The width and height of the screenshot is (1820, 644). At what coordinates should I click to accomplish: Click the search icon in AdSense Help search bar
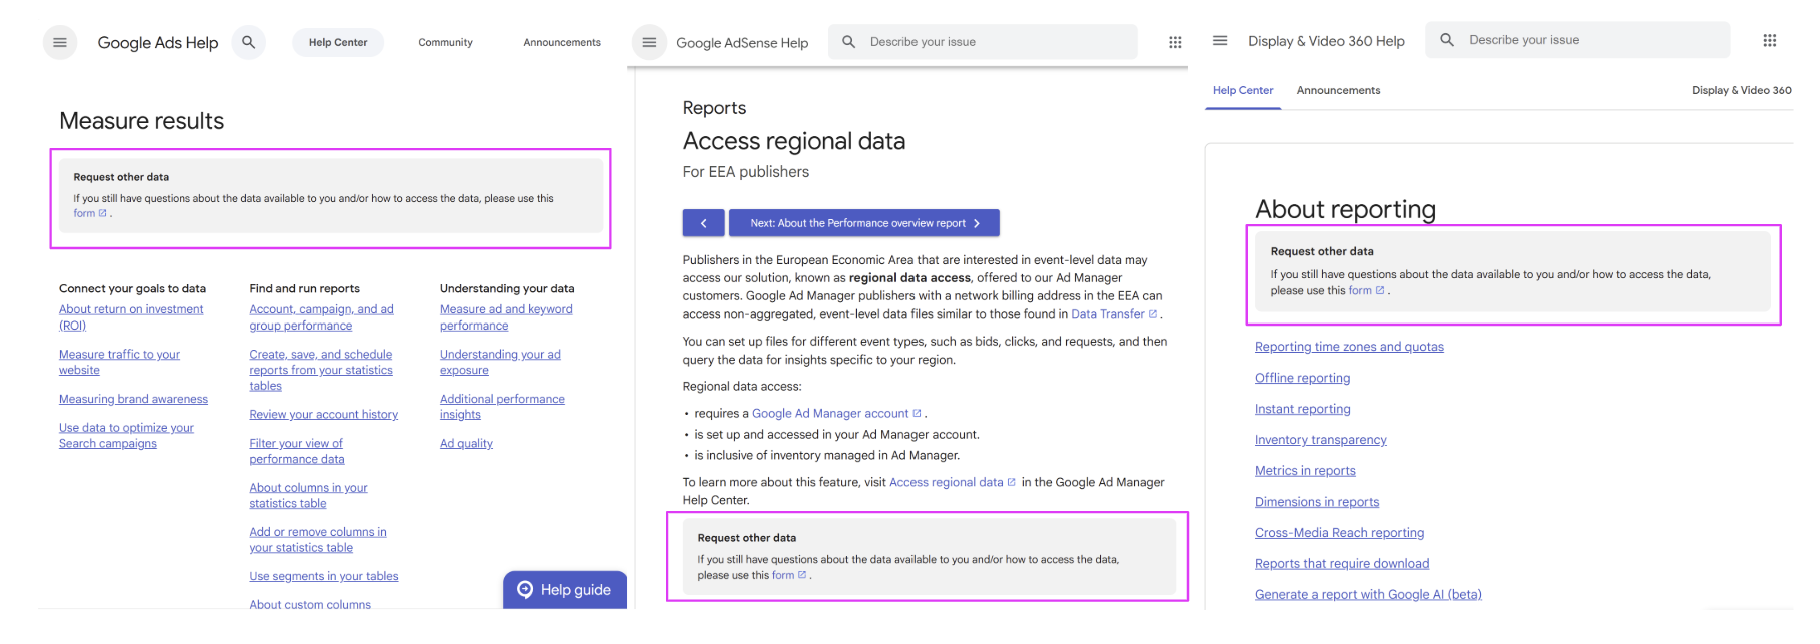[848, 42]
